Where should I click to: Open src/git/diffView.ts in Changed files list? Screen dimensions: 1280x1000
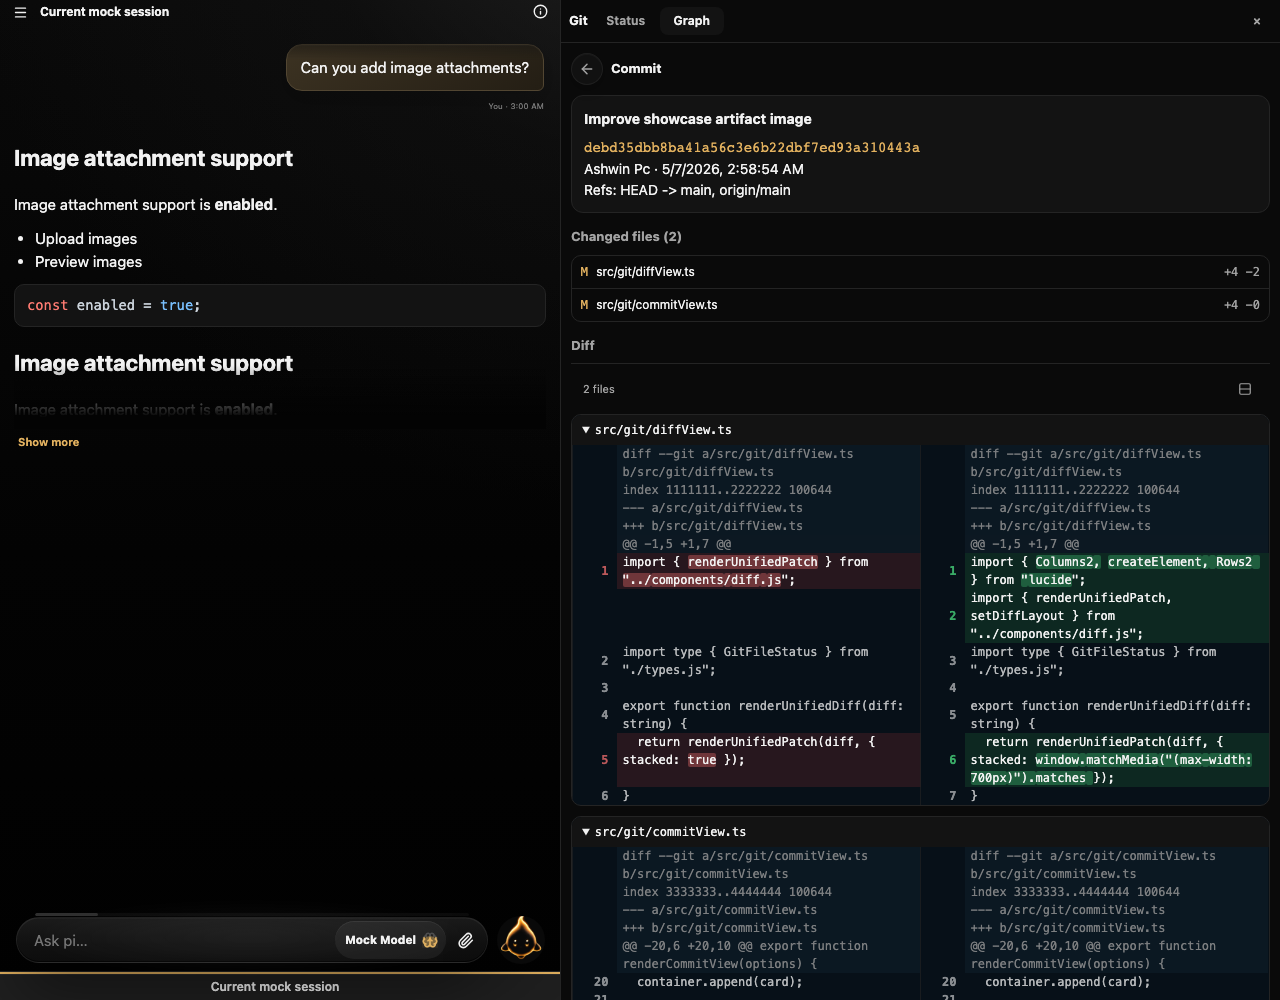tap(920, 272)
